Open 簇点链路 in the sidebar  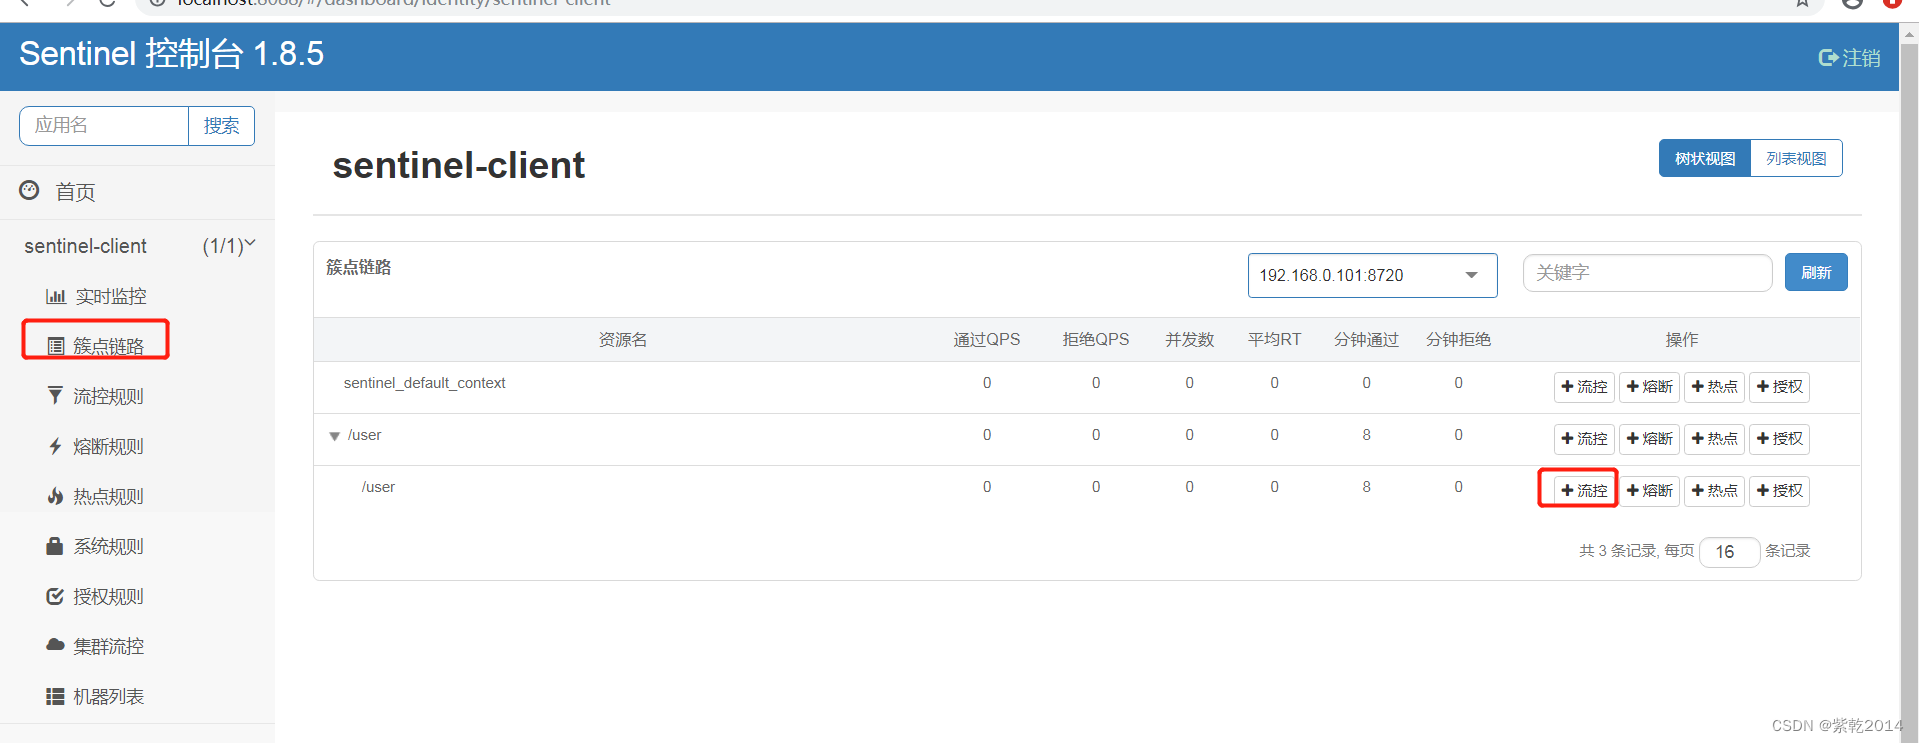point(108,346)
